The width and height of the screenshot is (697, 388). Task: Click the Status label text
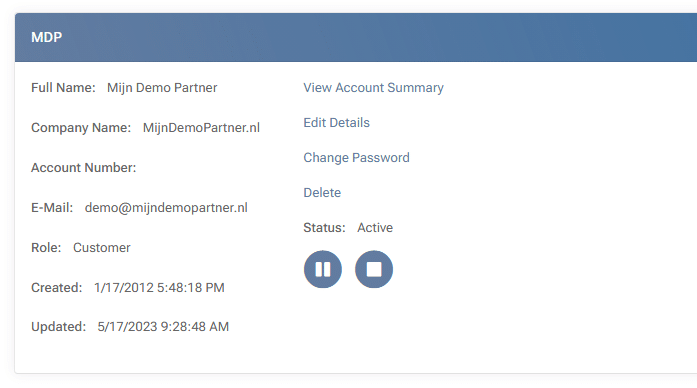pyautogui.click(x=324, y=228)
